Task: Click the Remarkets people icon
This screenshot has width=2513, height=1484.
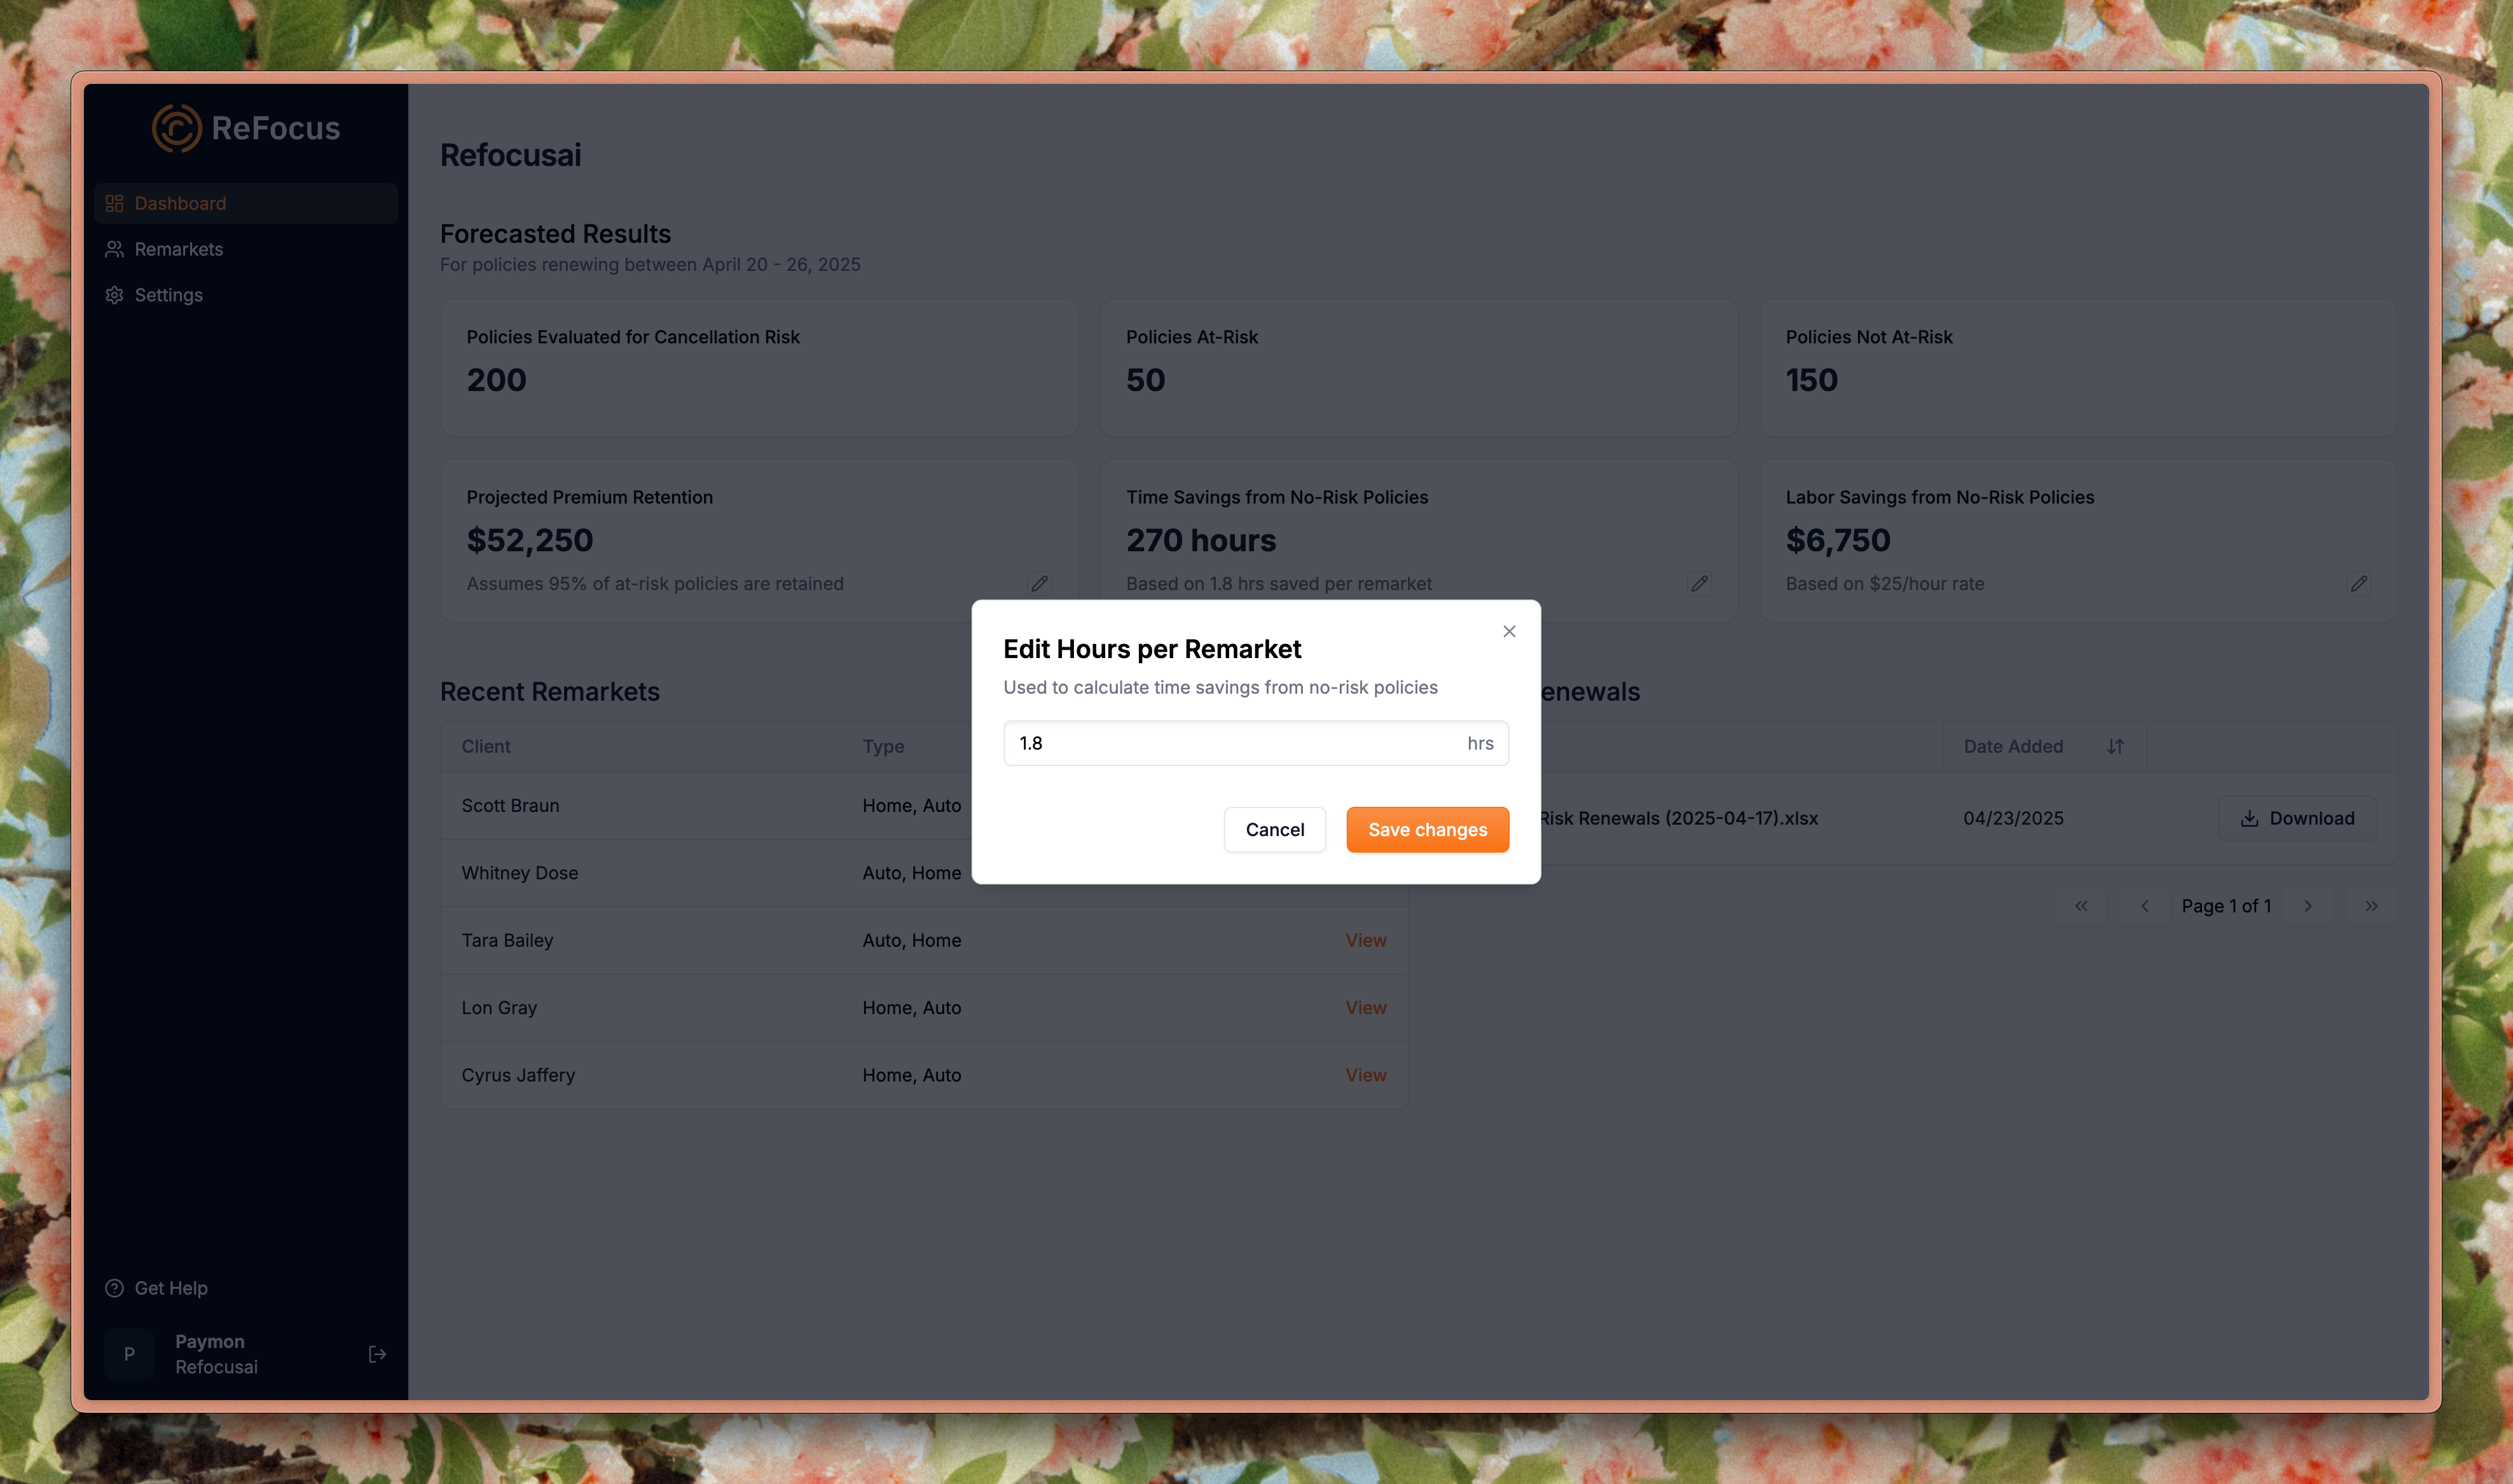Action: [x=114, y=249]
